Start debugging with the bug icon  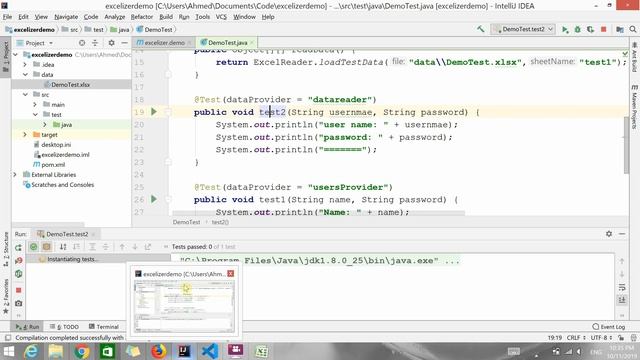click(x=578, y=29)
